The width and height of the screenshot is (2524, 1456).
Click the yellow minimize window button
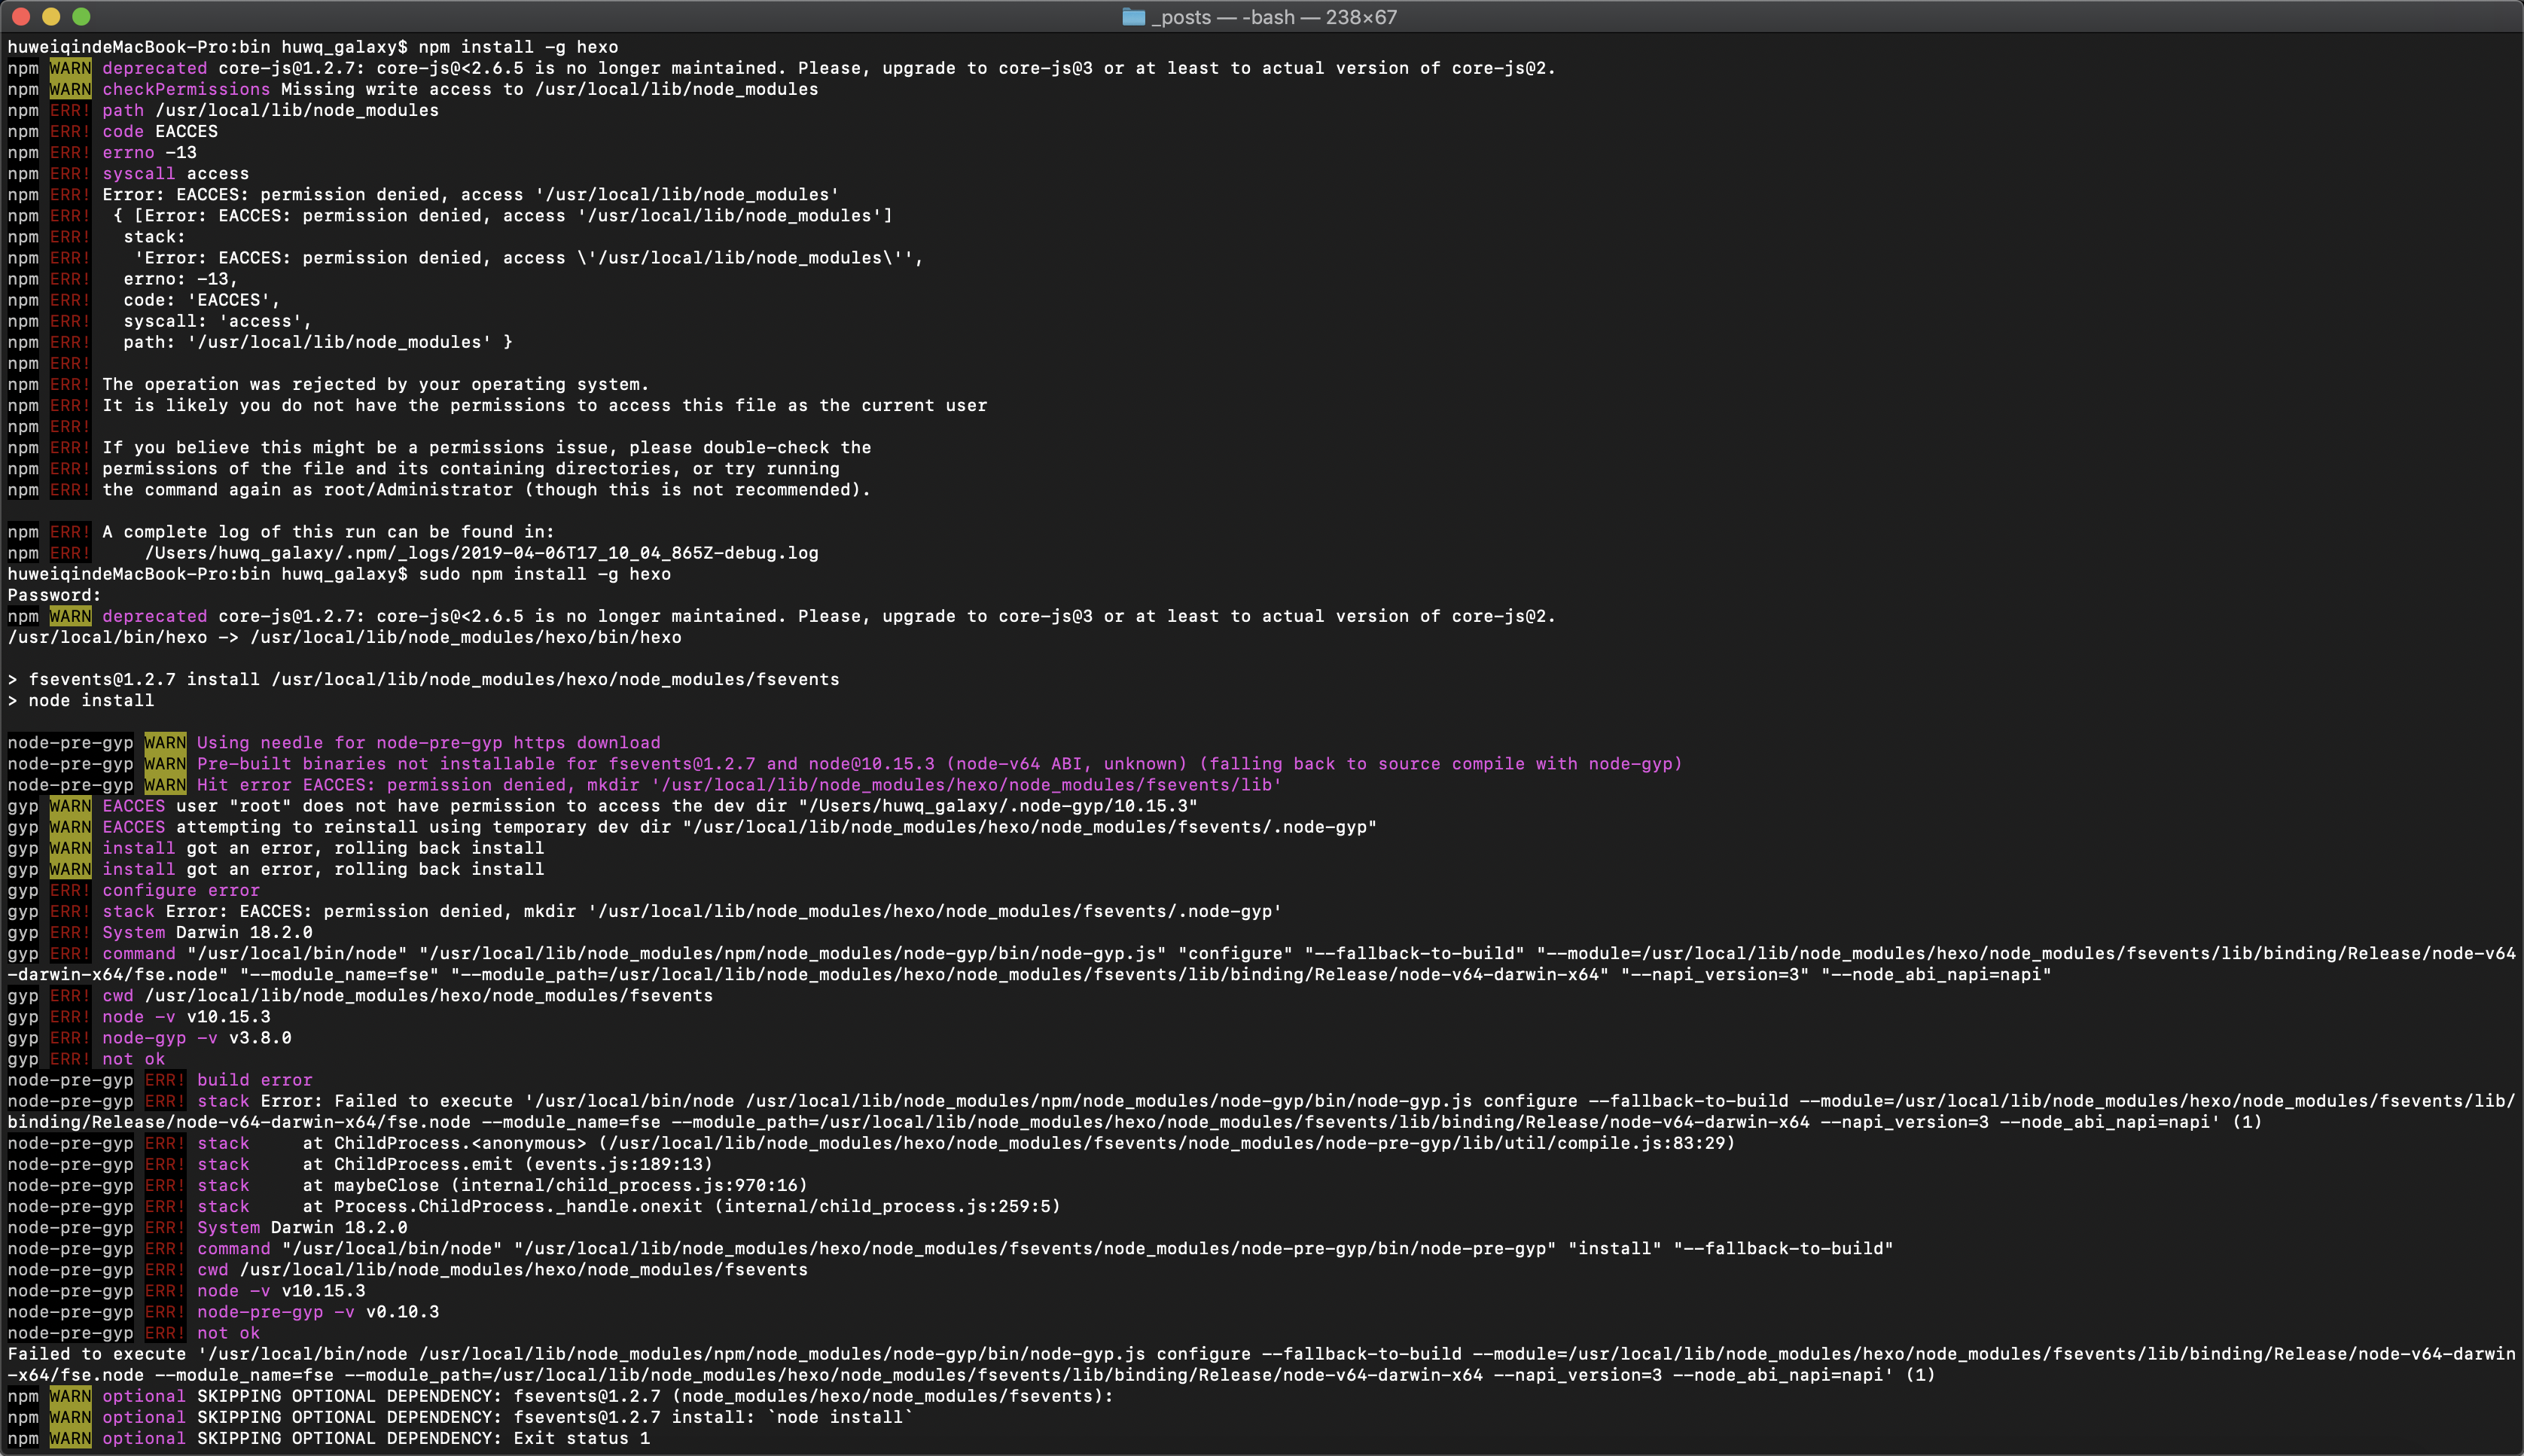[x=51, y=16]
